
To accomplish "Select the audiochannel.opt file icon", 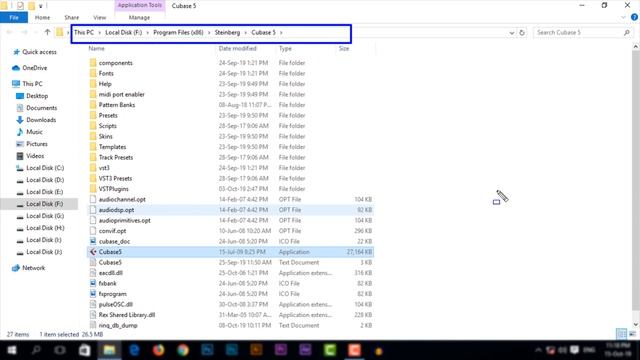I will [x=93, y=199].
